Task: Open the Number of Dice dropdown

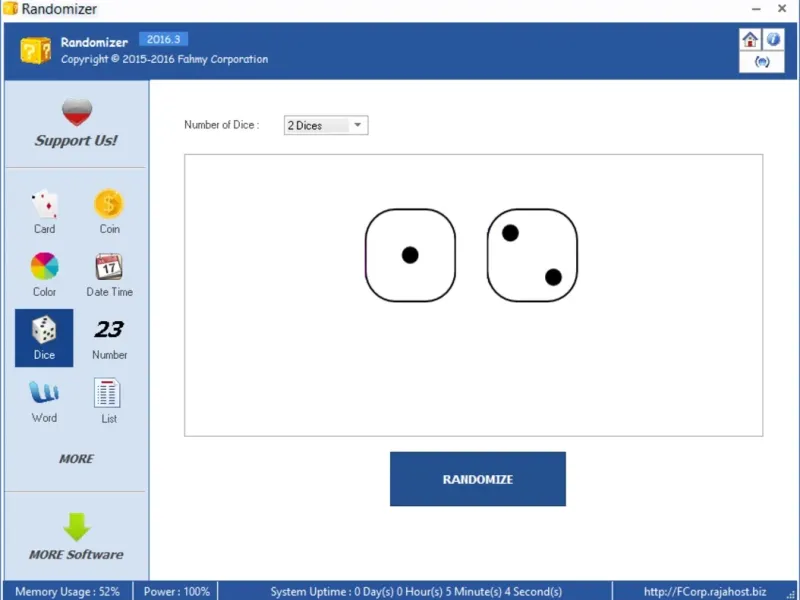Action: pyautogui.click(x=326, y=125)
